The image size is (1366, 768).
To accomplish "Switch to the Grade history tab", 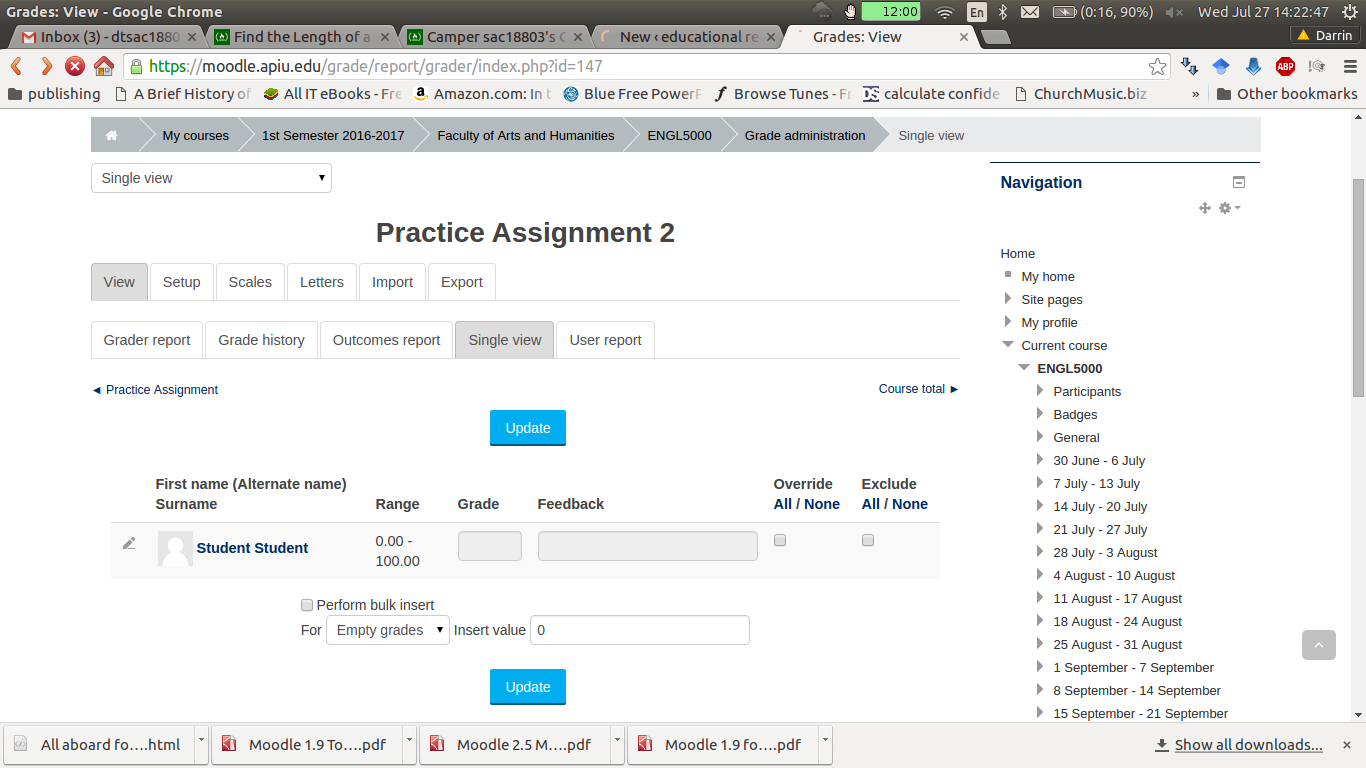I will [x=261, y=340].
